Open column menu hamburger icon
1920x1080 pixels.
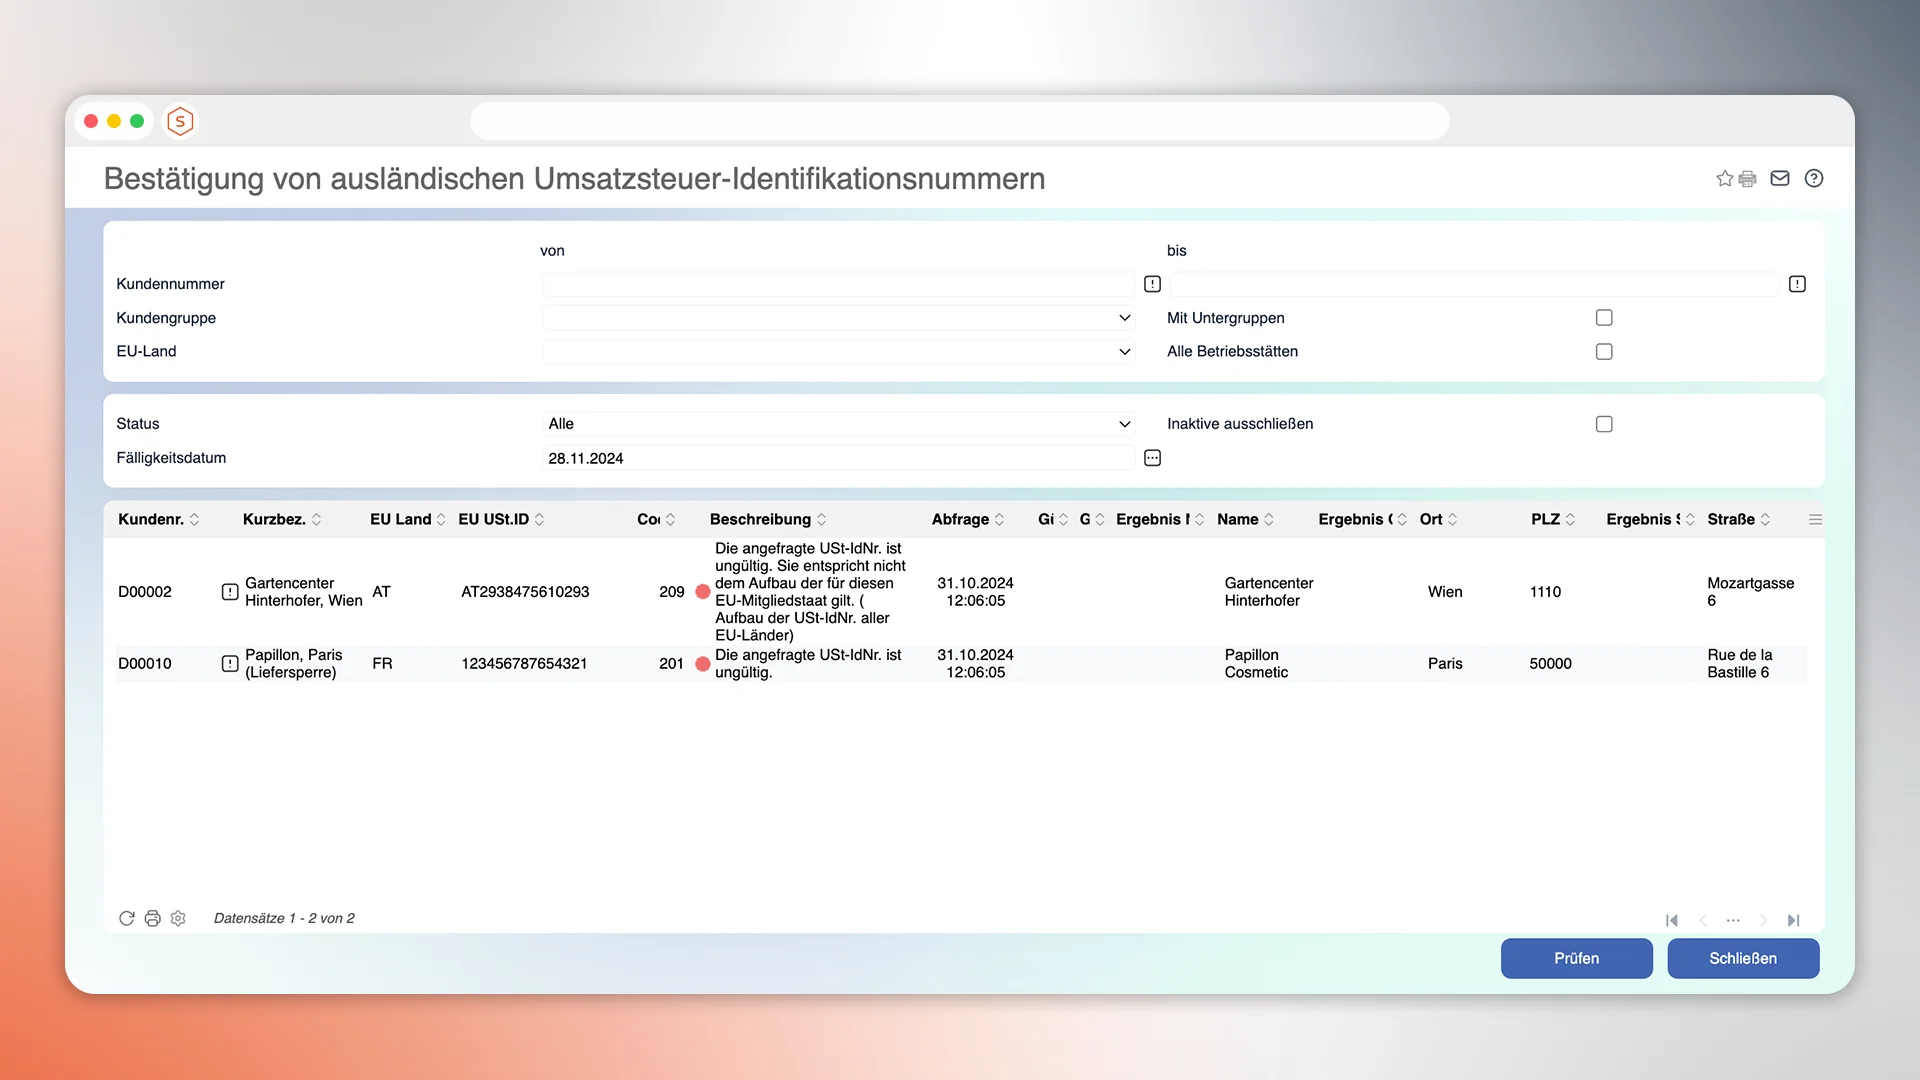(1815, 519)
